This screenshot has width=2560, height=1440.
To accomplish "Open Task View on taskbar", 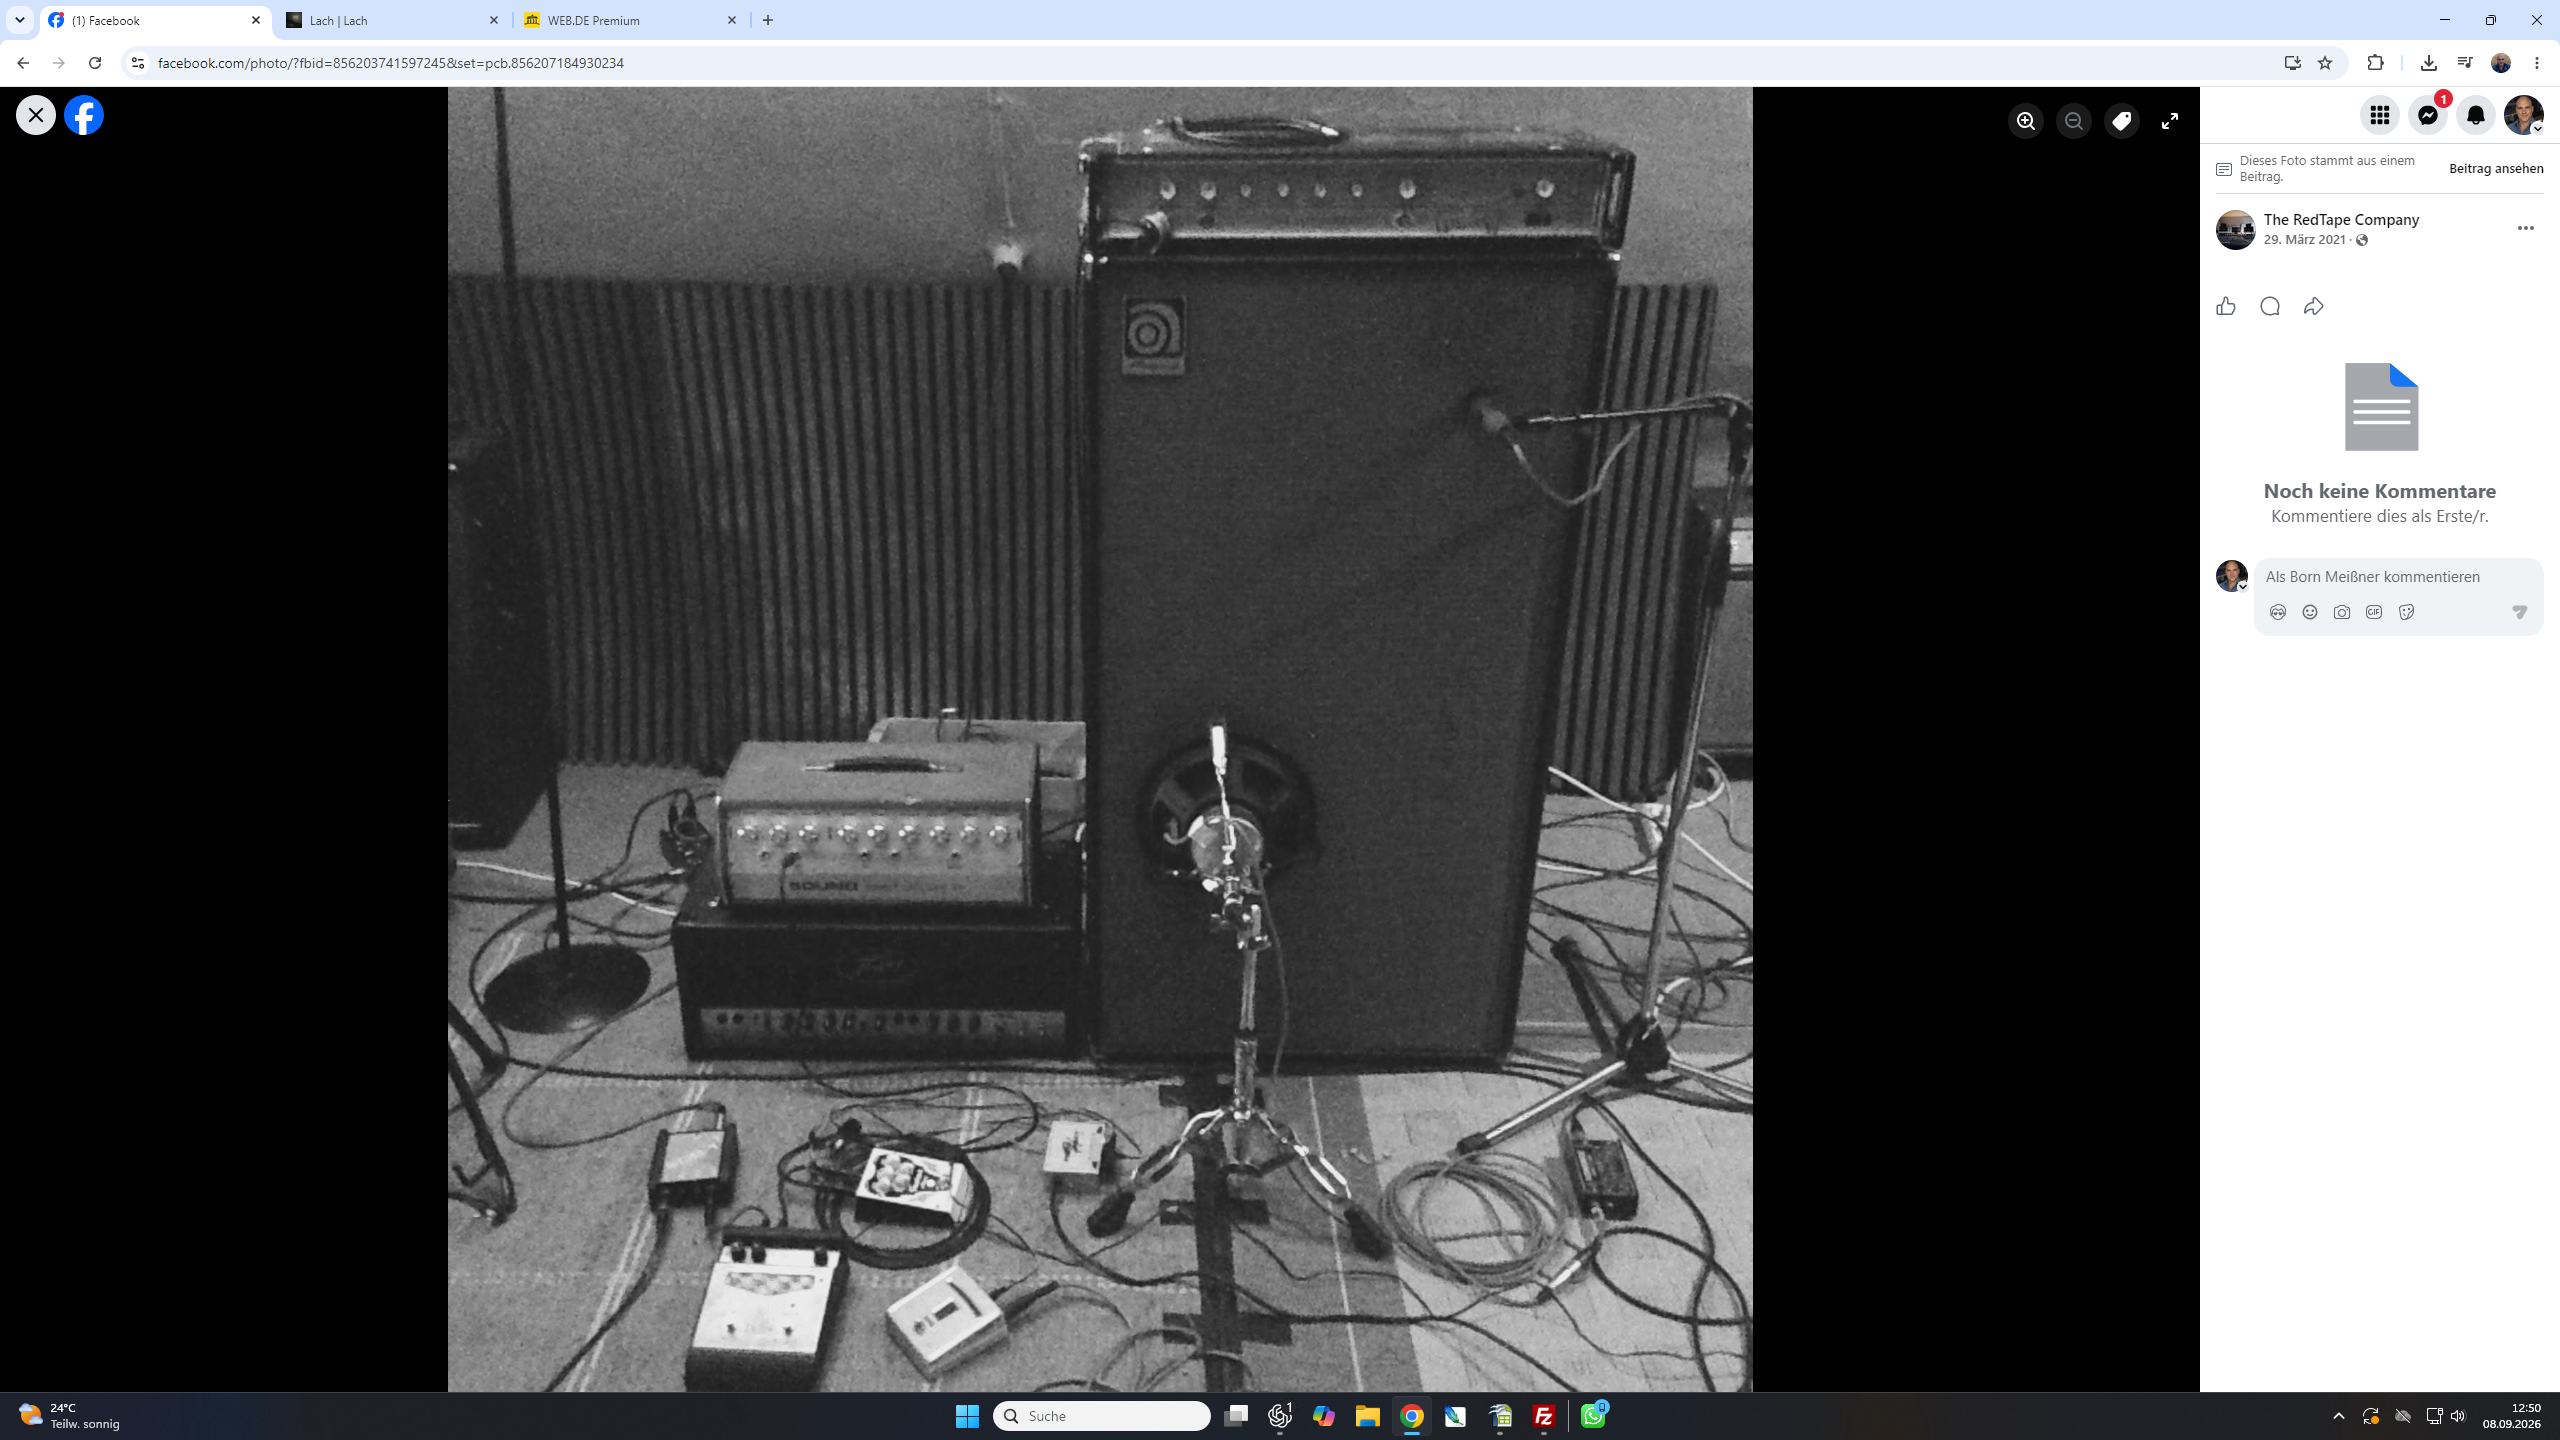I will [1236, 1416].
